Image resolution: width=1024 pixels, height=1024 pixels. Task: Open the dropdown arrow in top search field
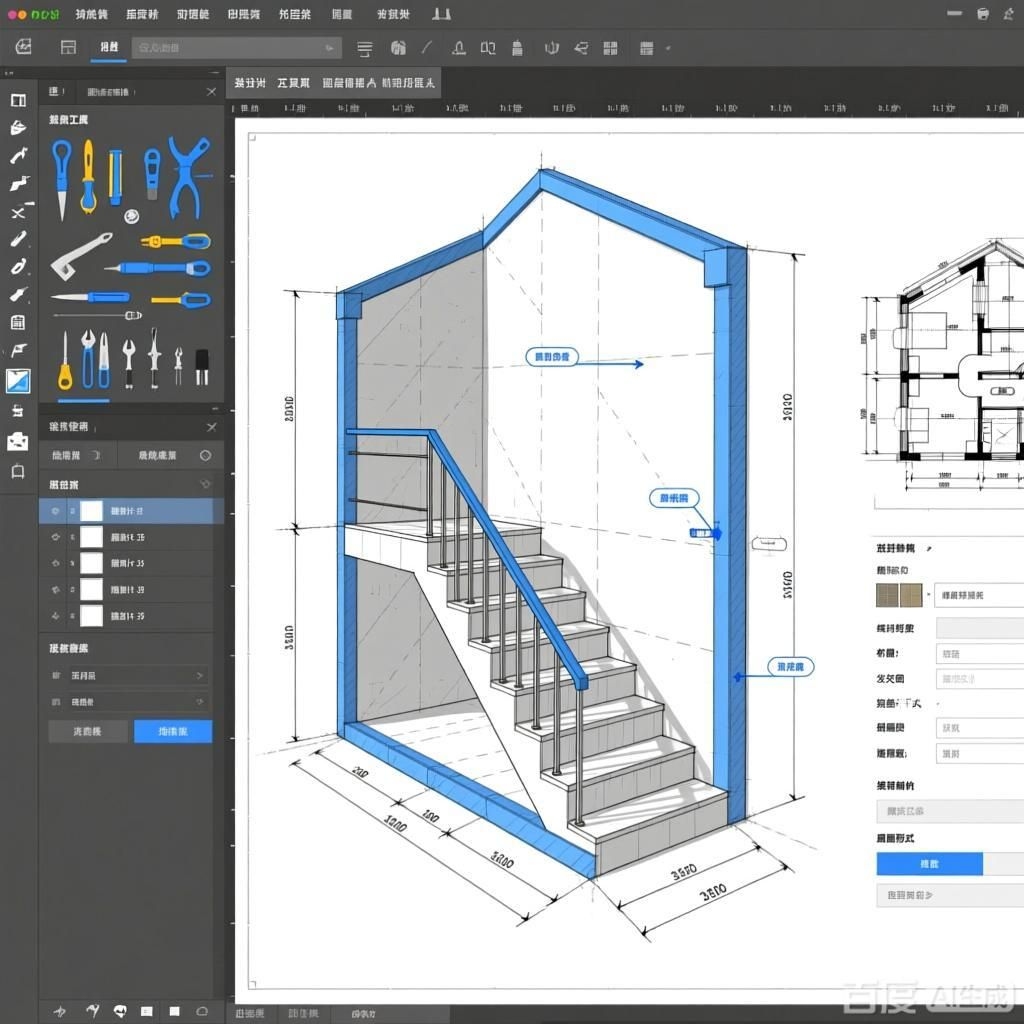tap(329, 48)
